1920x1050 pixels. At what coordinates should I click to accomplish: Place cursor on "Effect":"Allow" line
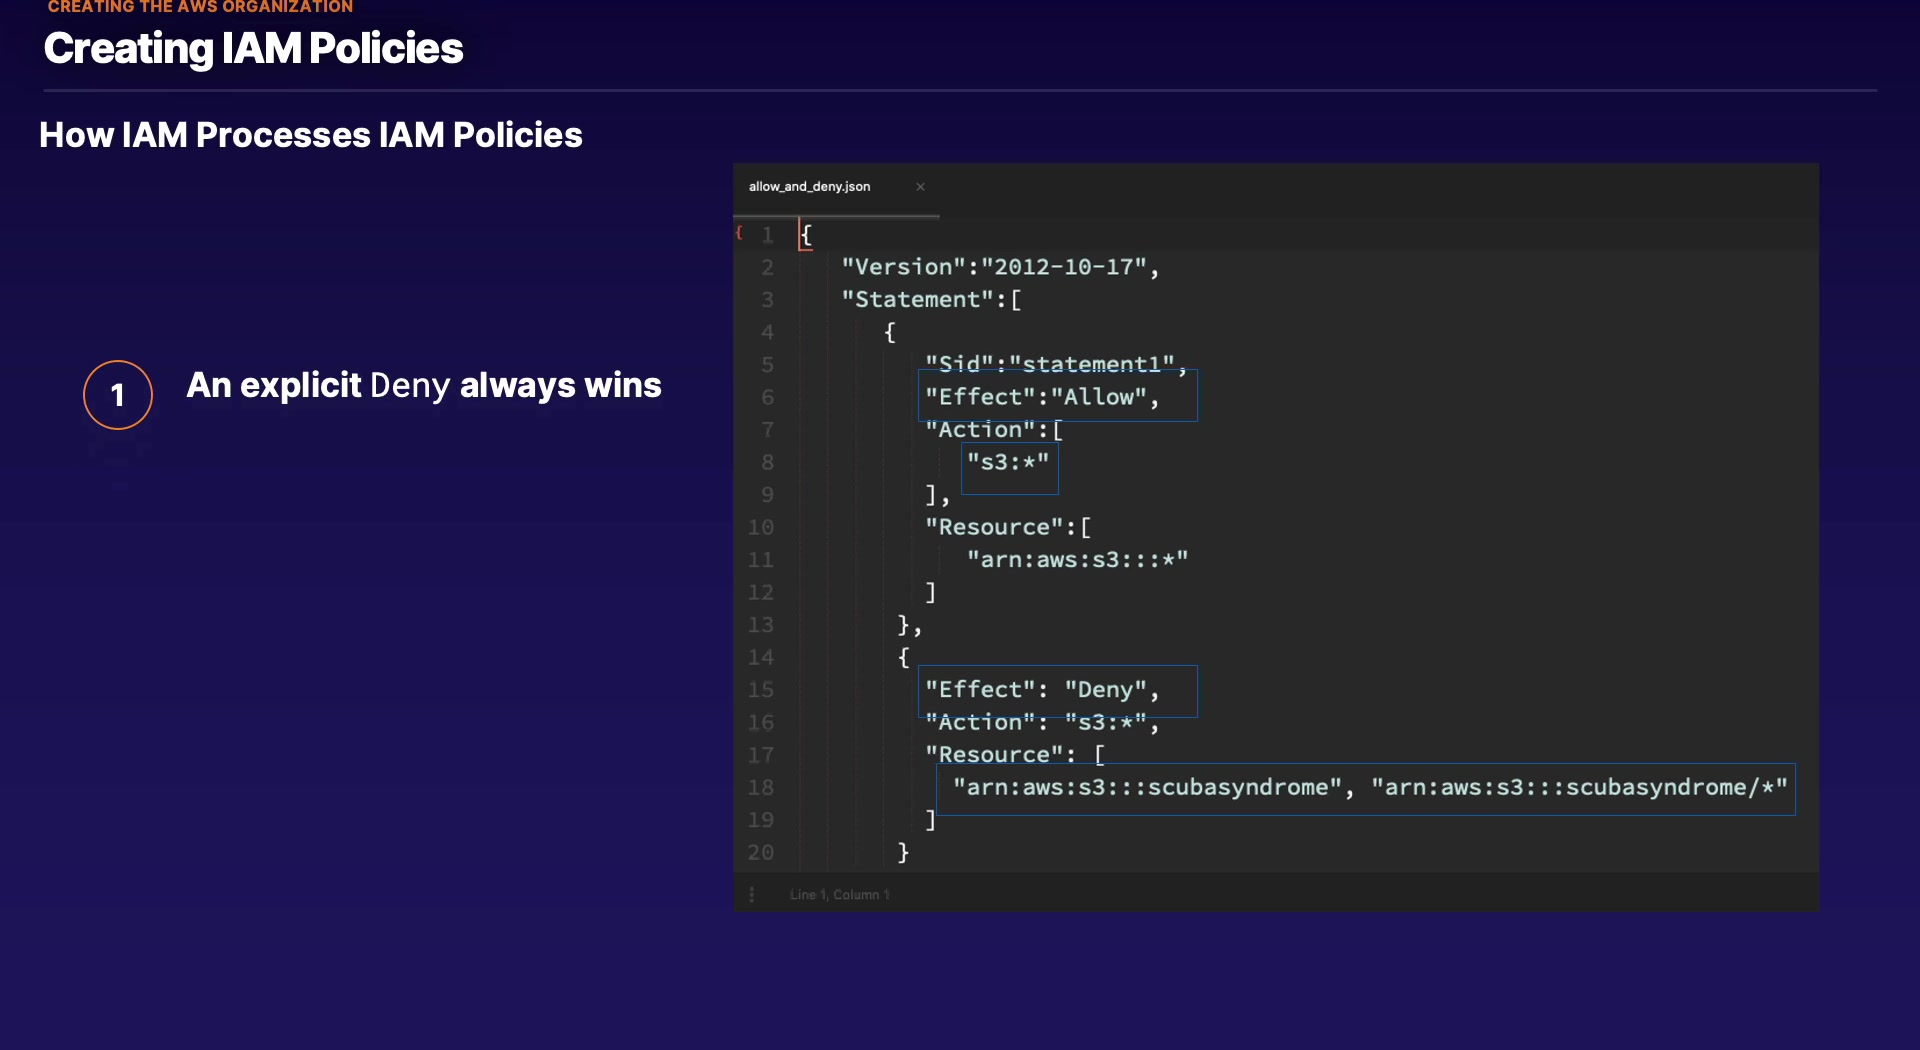(x=1041, y=397)
